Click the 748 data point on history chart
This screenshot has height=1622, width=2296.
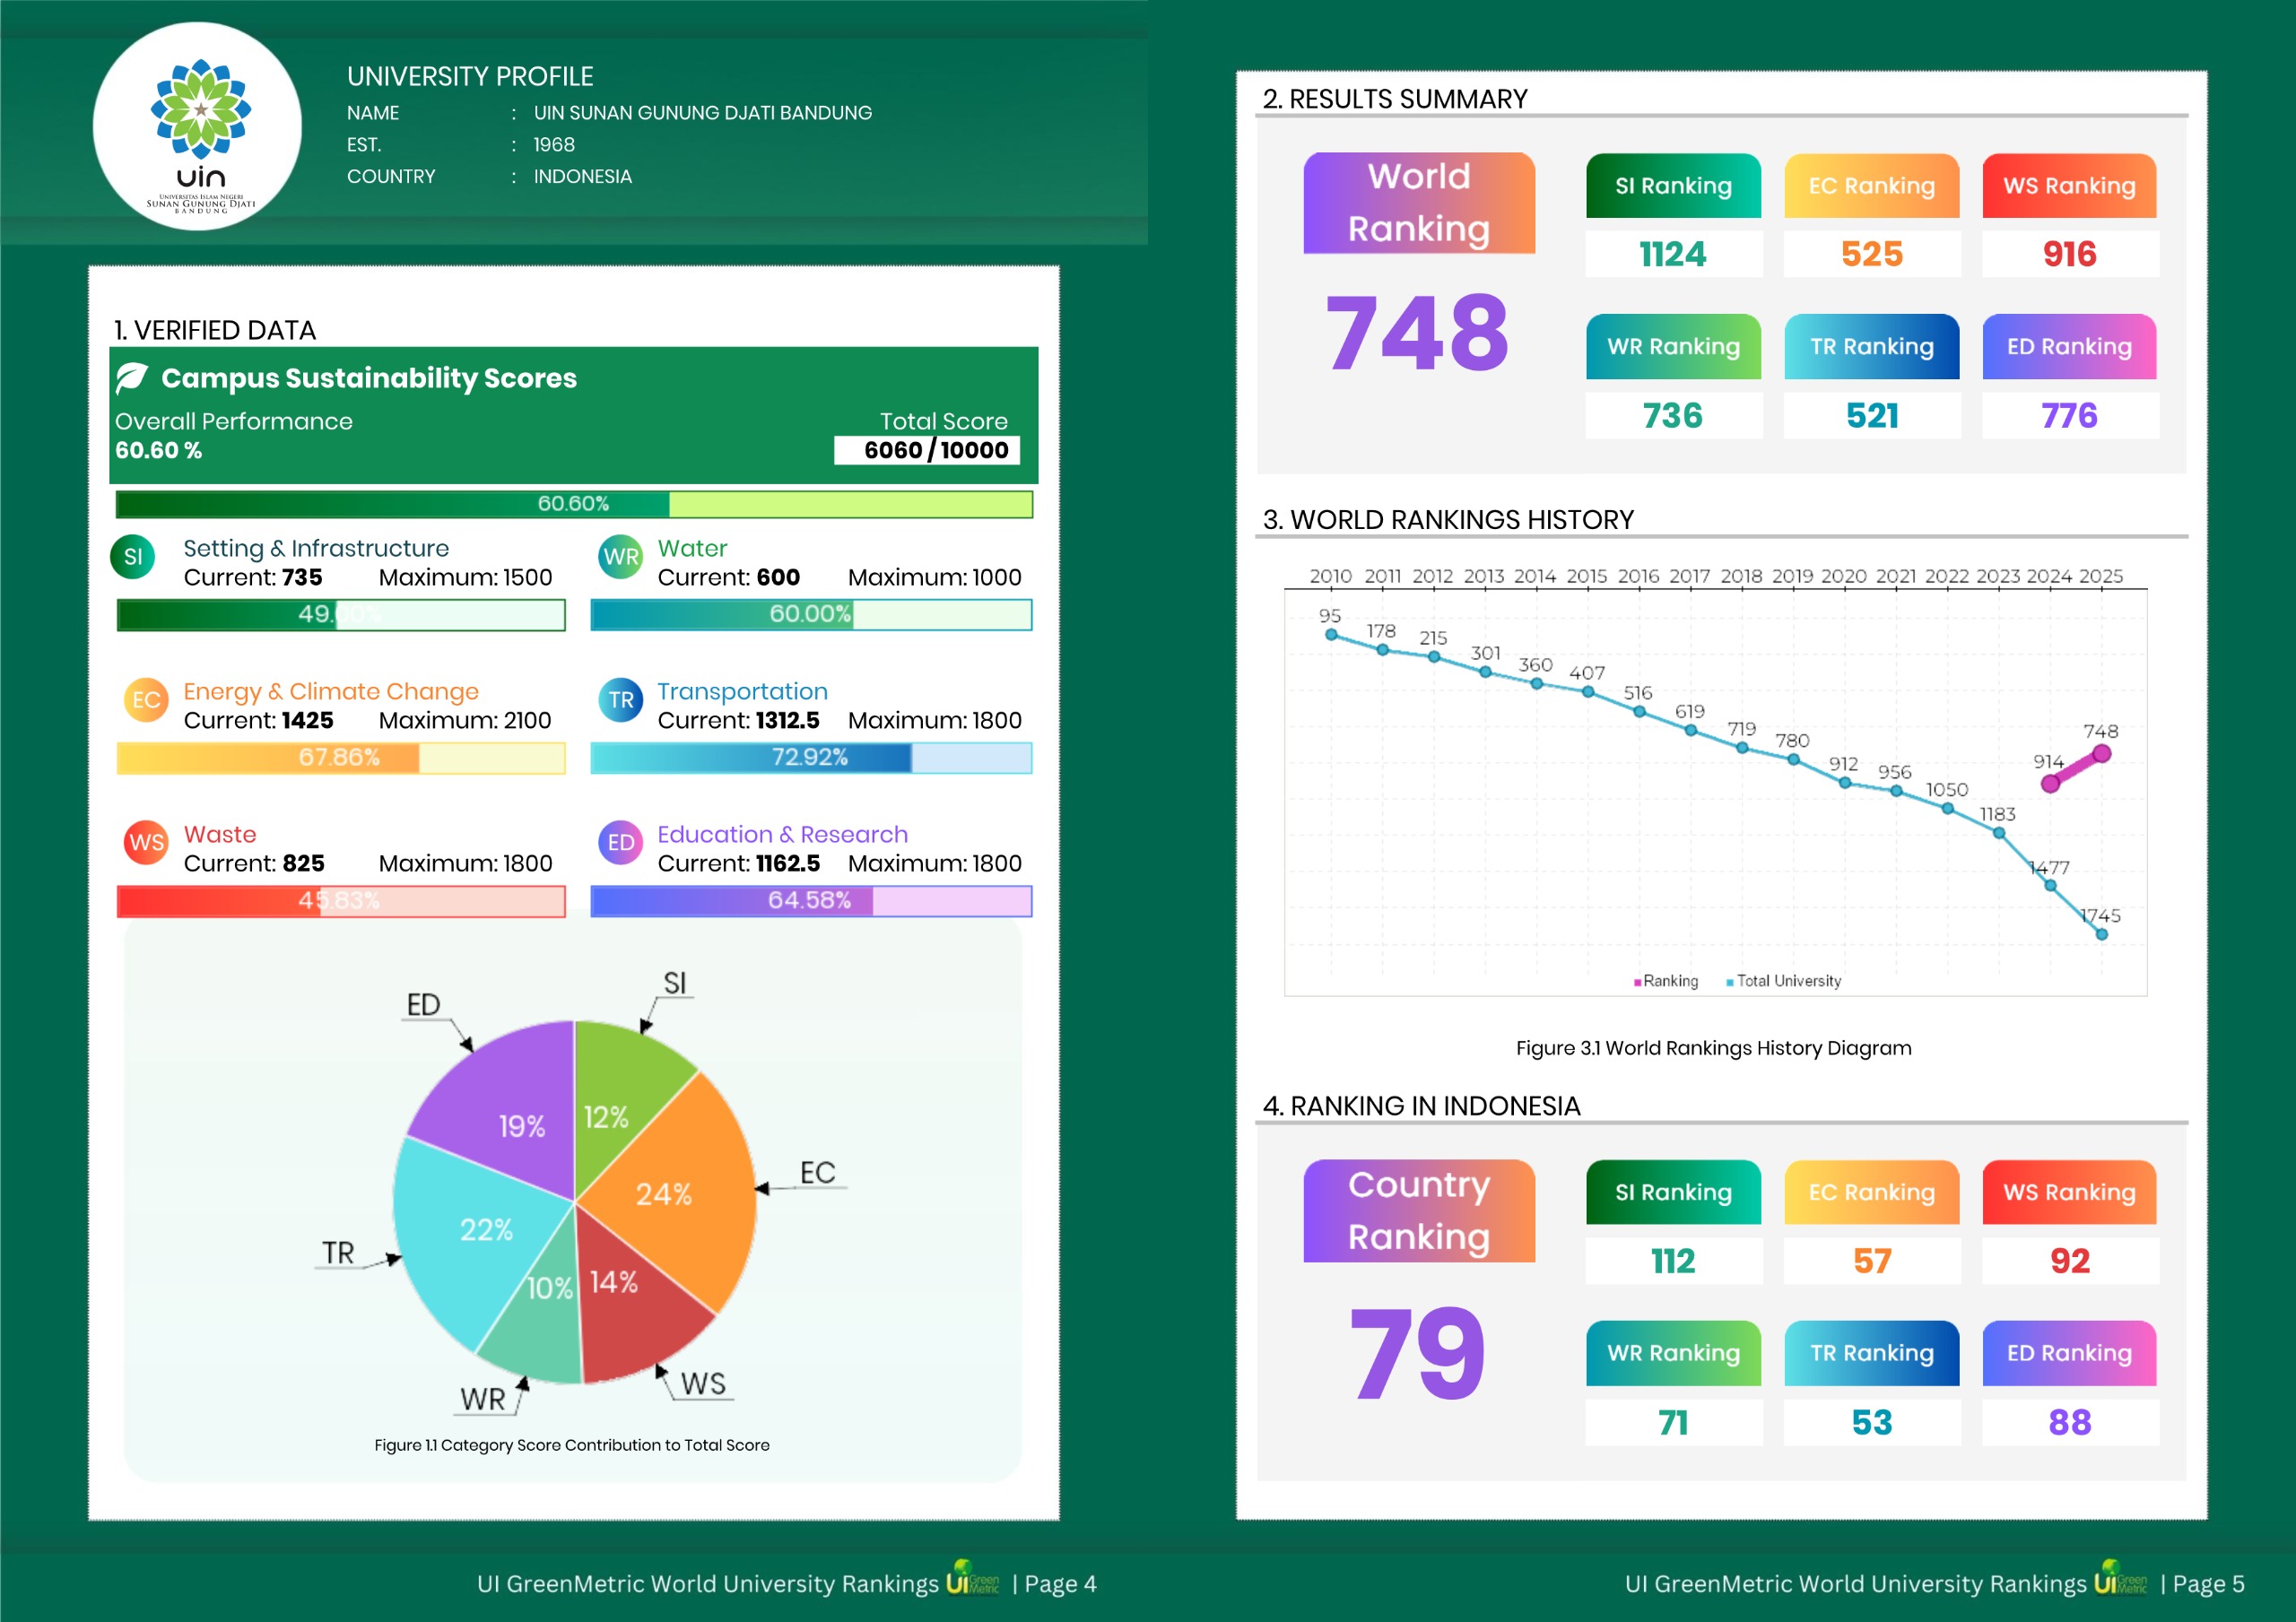click(2101, 754)
